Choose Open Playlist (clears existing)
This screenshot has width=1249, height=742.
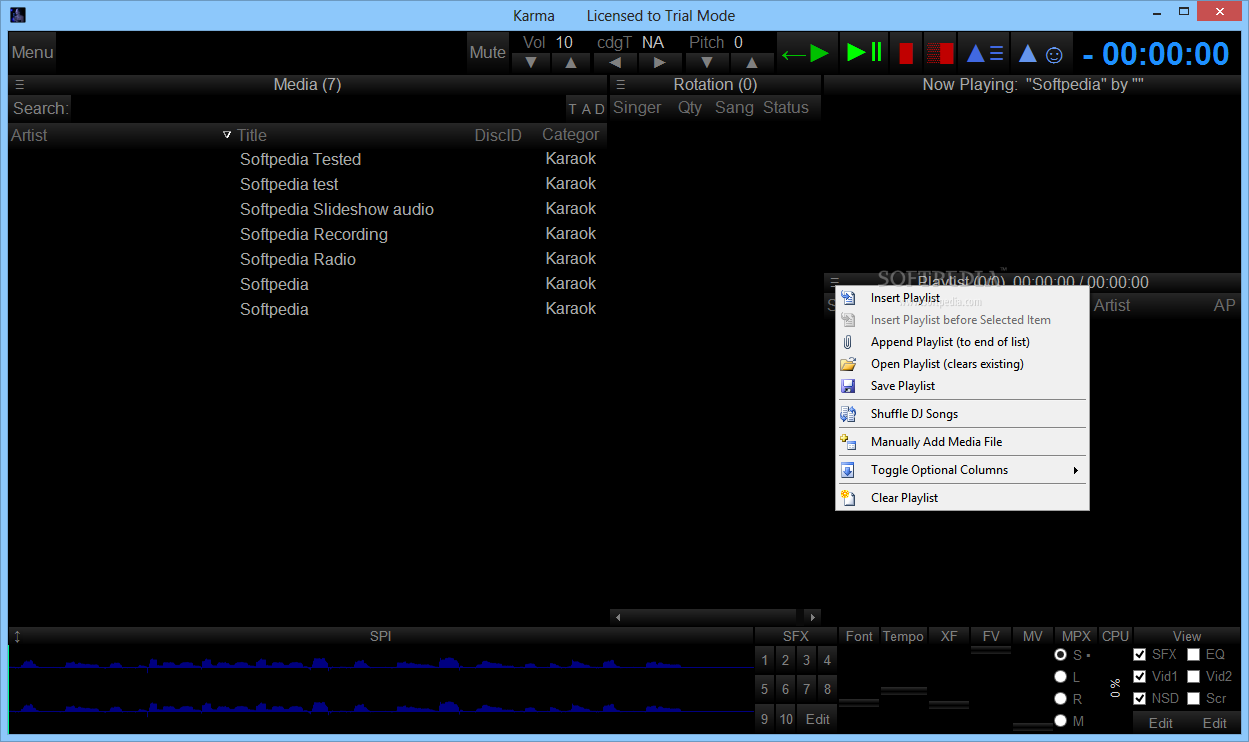(962, 364)
